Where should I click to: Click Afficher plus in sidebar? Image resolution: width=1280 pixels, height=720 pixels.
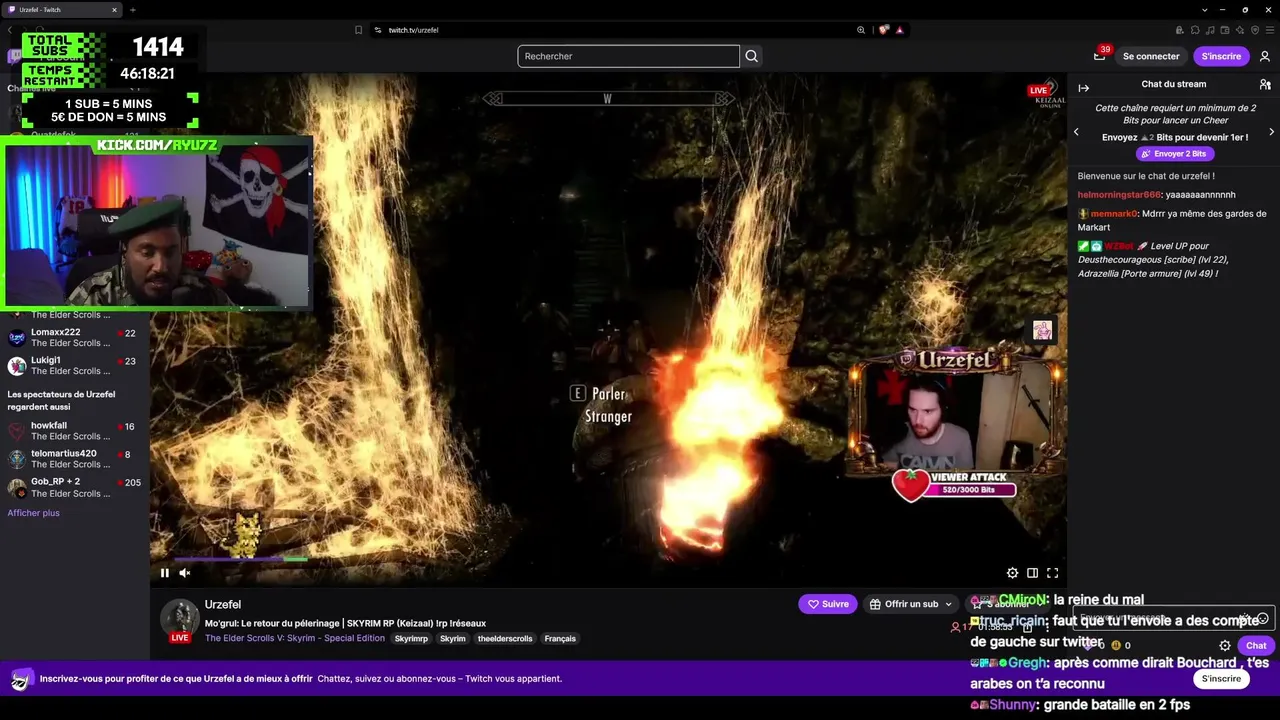pyautogui.click(x=34, y=513)
